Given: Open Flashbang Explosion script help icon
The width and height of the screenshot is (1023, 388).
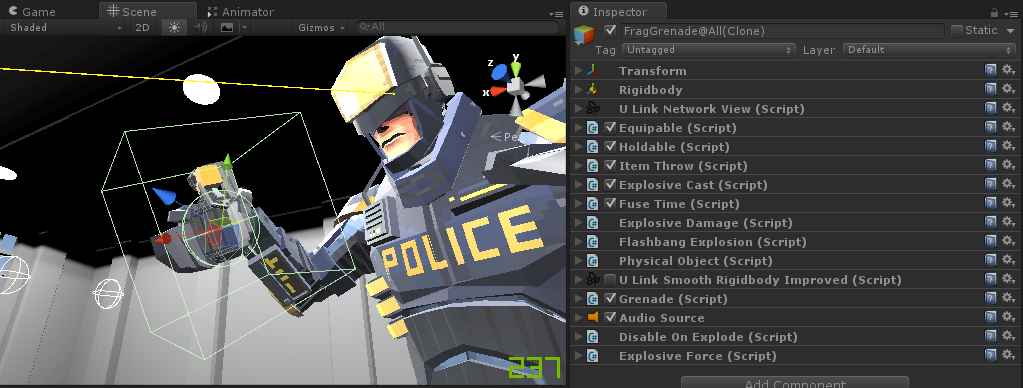Looking at the screenshot, I should [x=990, y=241].
